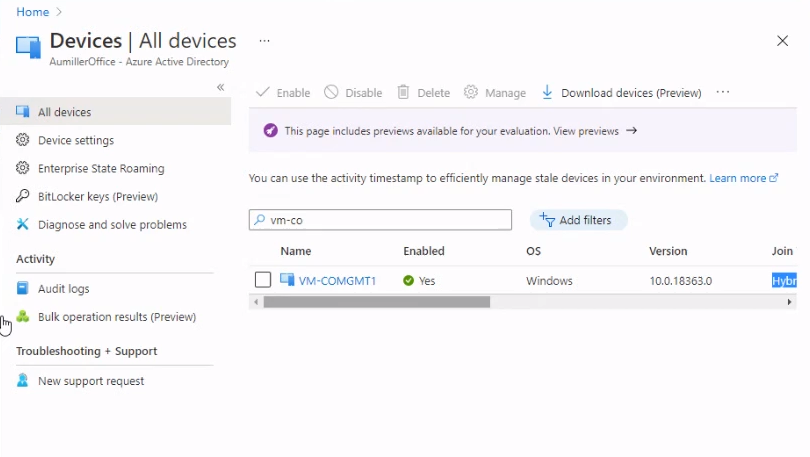Click the 10.0.18363.0 version cell
The height and width of the screenshot is (457, 810).
[680, 281]
